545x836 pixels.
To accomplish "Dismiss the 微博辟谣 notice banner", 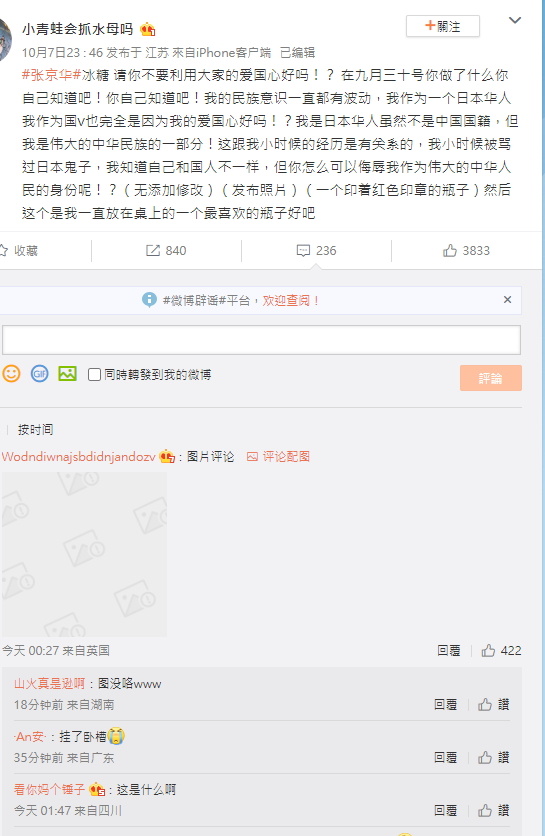I will [507, 300].
